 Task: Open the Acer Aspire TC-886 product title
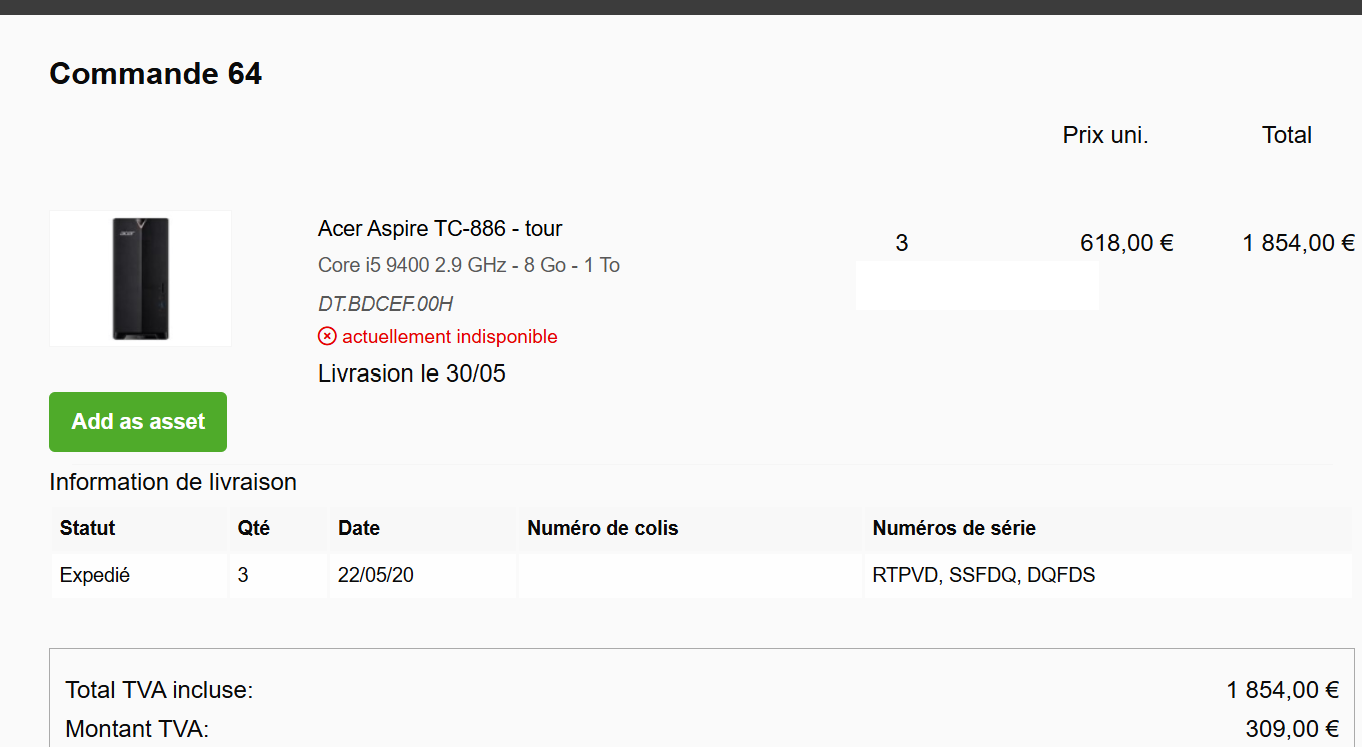(x=440, y=229)
